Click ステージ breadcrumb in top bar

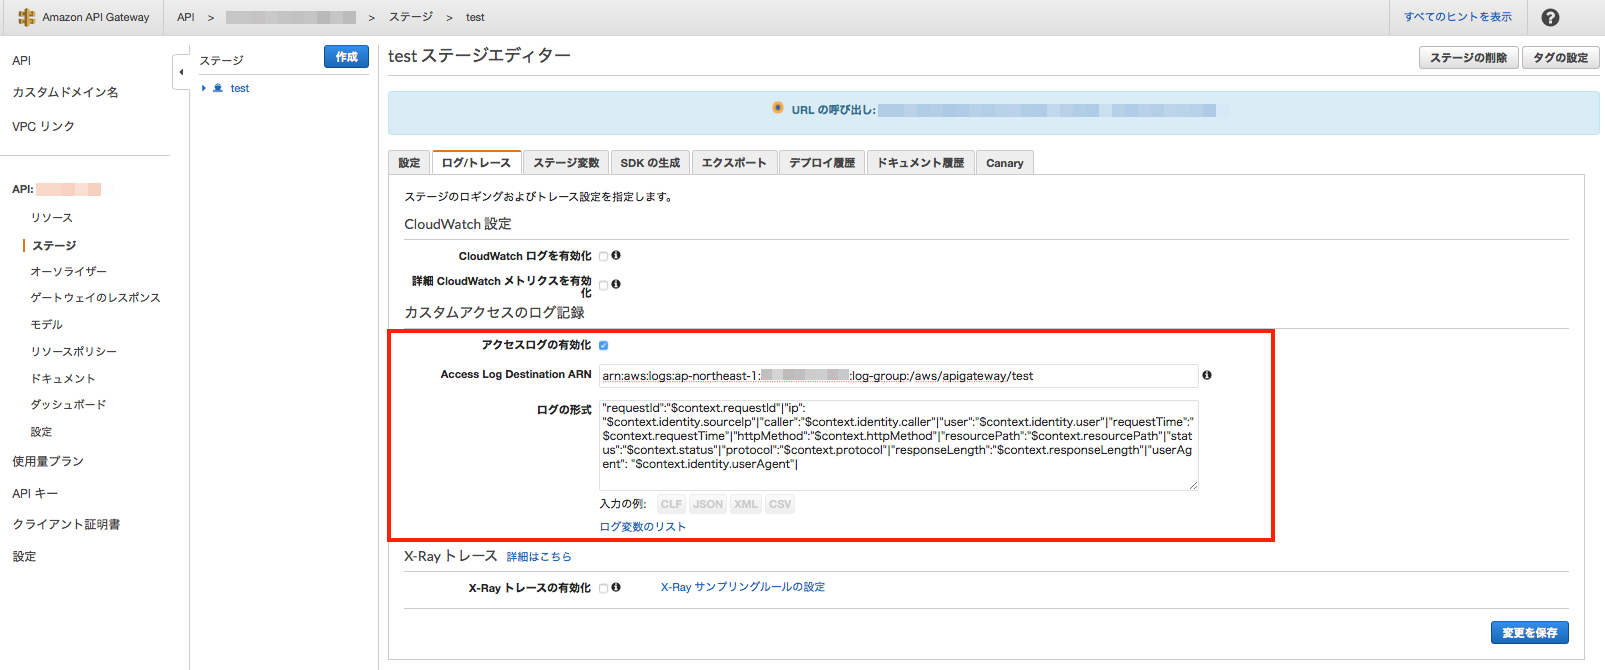coord(411,17)
